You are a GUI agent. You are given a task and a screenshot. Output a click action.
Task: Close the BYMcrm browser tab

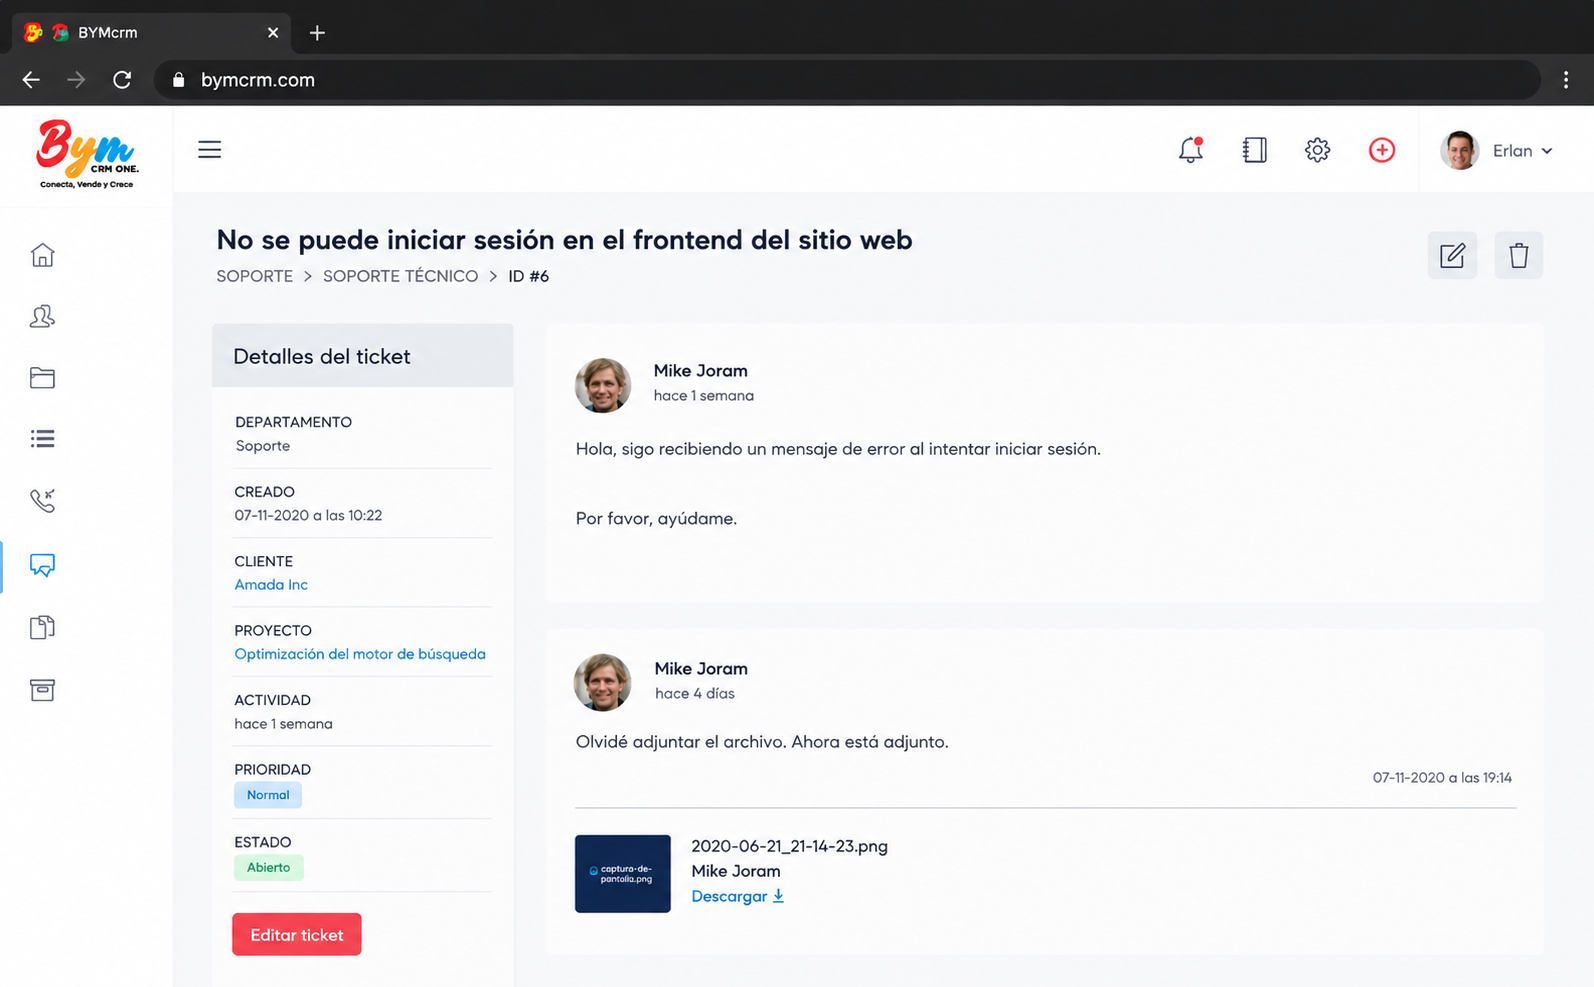(273, 33)
